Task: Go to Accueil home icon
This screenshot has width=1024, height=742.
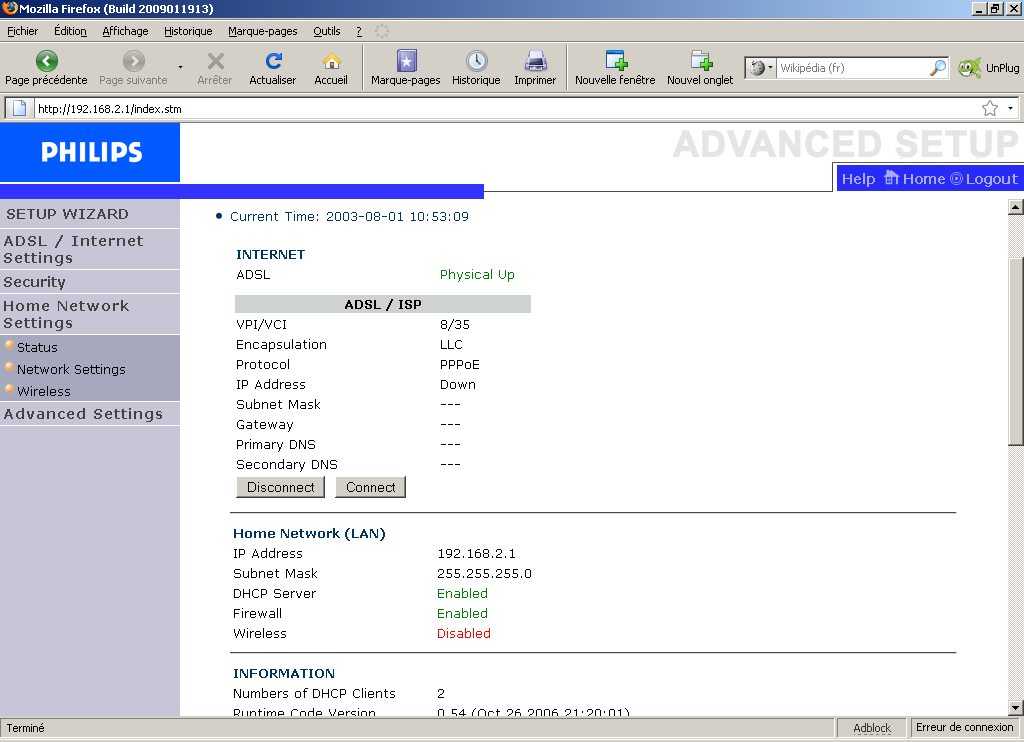Action: (331, 61)
